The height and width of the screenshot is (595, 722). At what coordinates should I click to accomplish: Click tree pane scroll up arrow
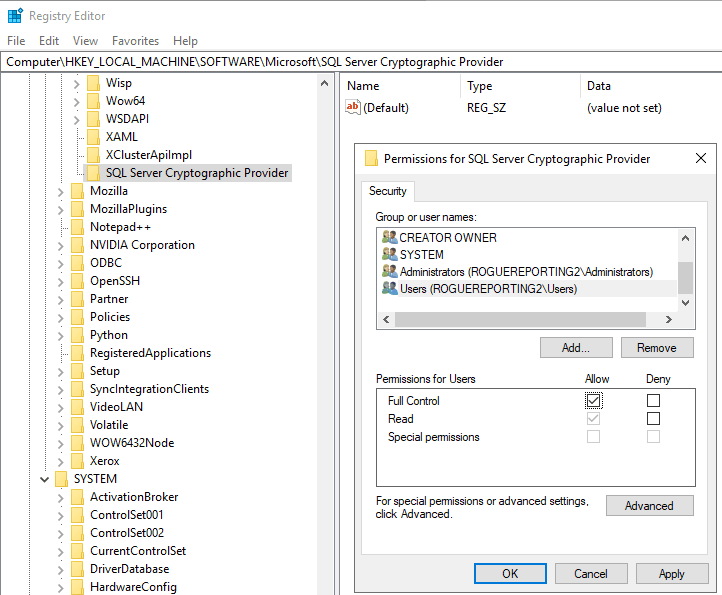[x=324, y=83]
